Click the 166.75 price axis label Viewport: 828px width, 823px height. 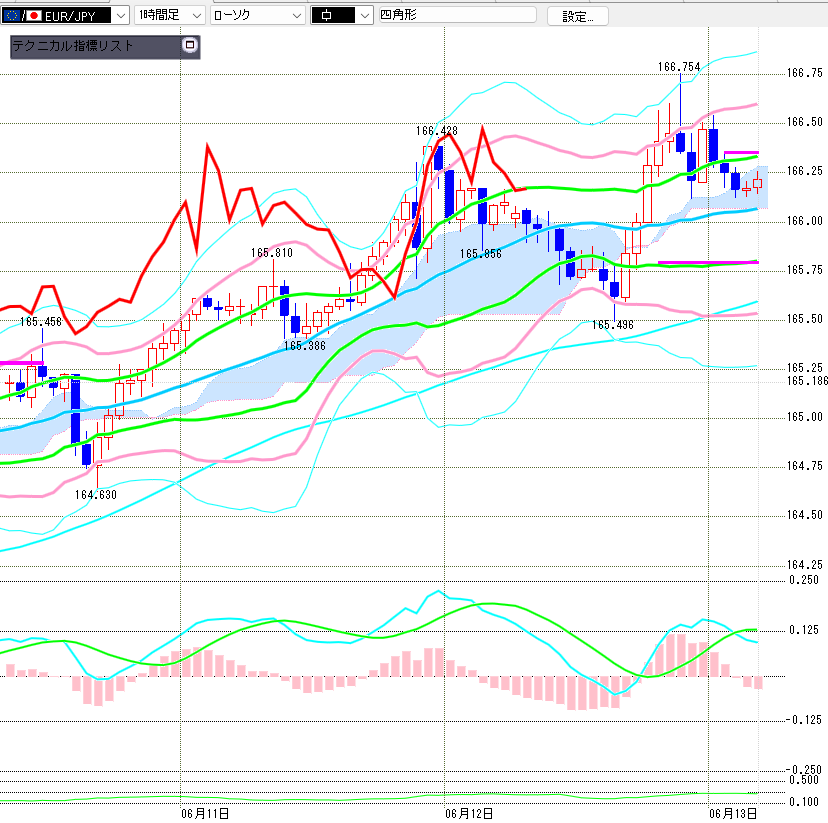click(x=805, y=73)
